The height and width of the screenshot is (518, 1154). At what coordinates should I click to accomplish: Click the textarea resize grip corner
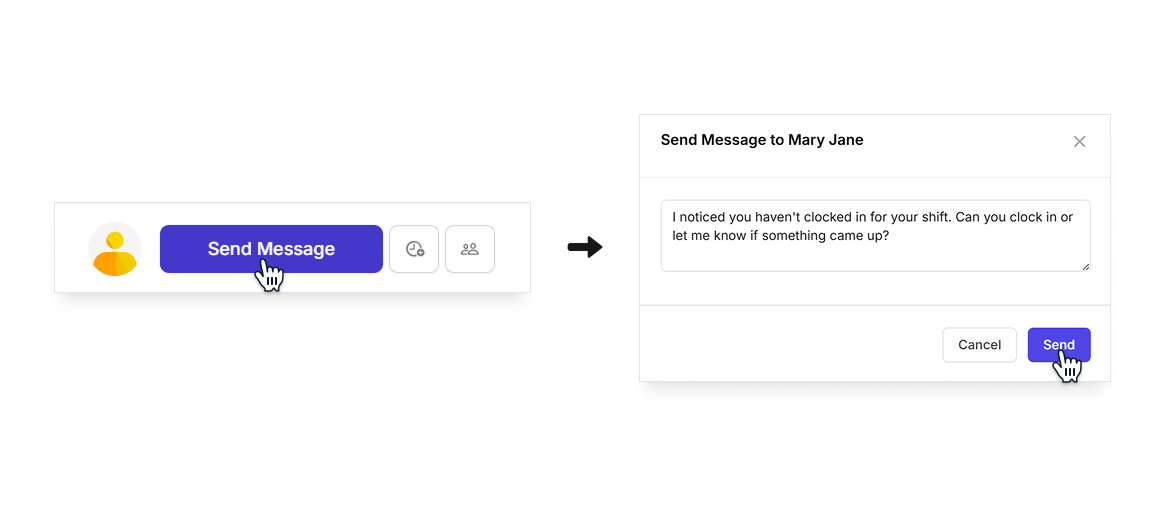(1086, 266)
